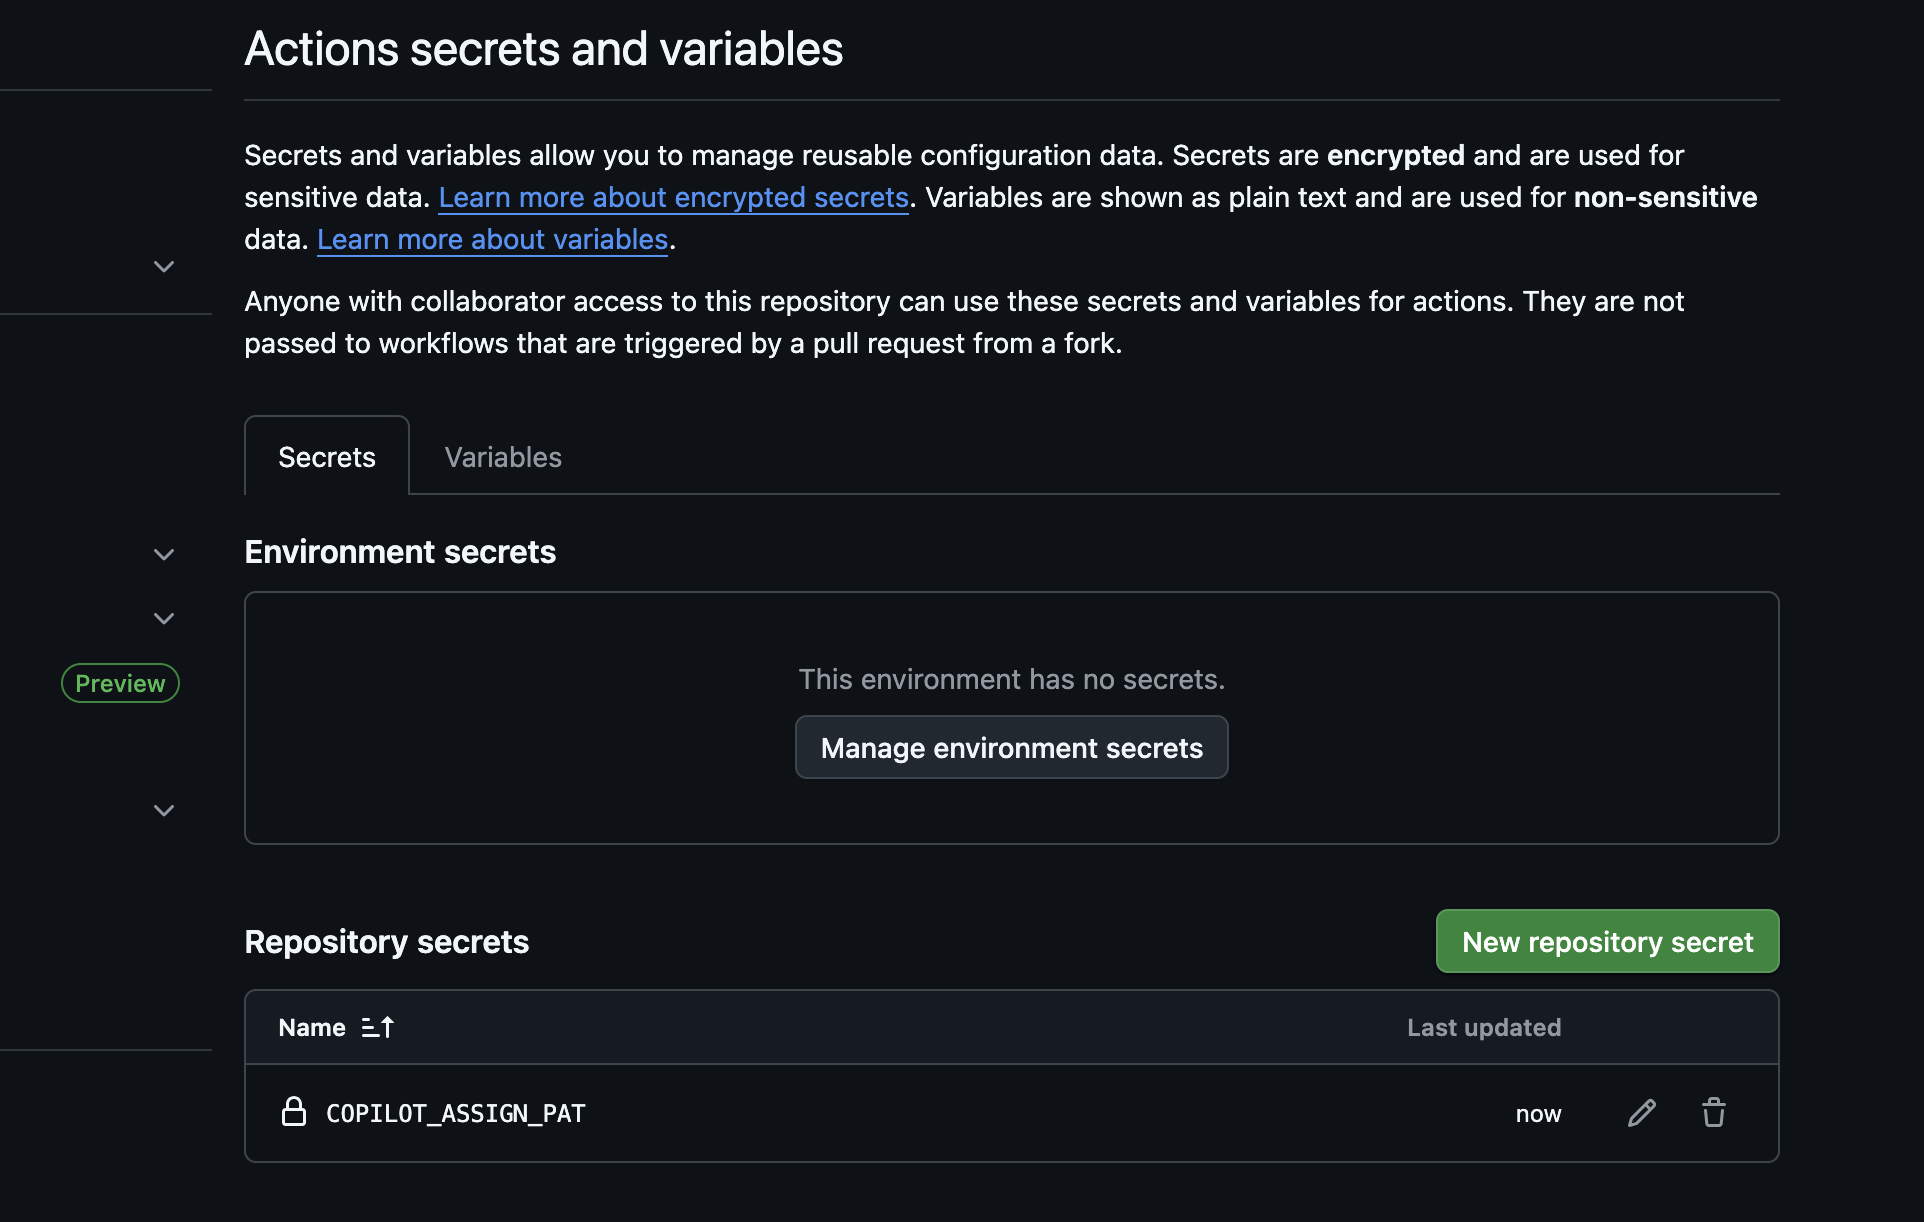
Task: Click the 'now' timestamp for COPILOT_ASSIGN_PAT
Action: click(x=1538, y=1112)
